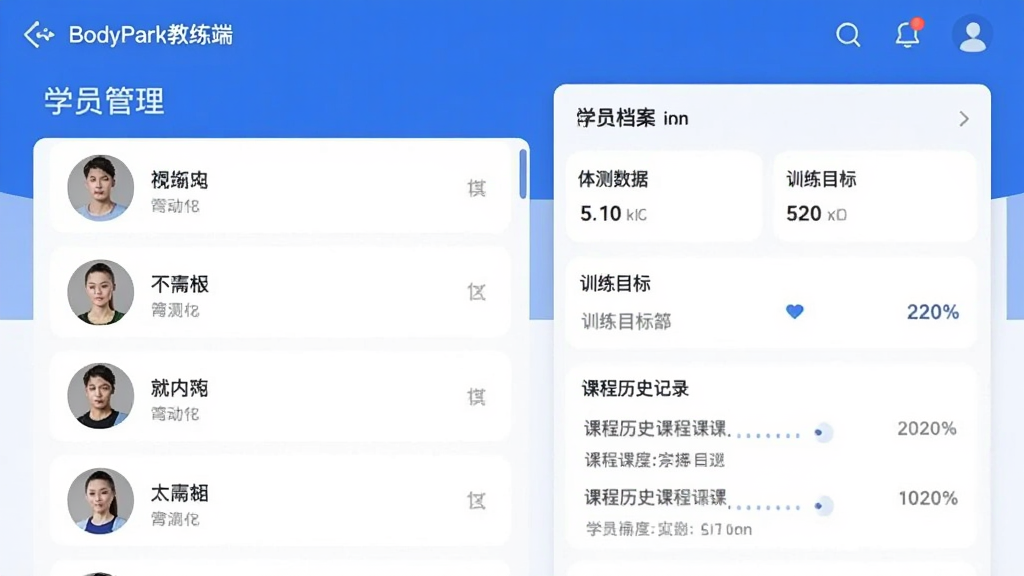1024x576 pixels.
Task: Open notifications bell icon
Action: (x=908, y=34)
